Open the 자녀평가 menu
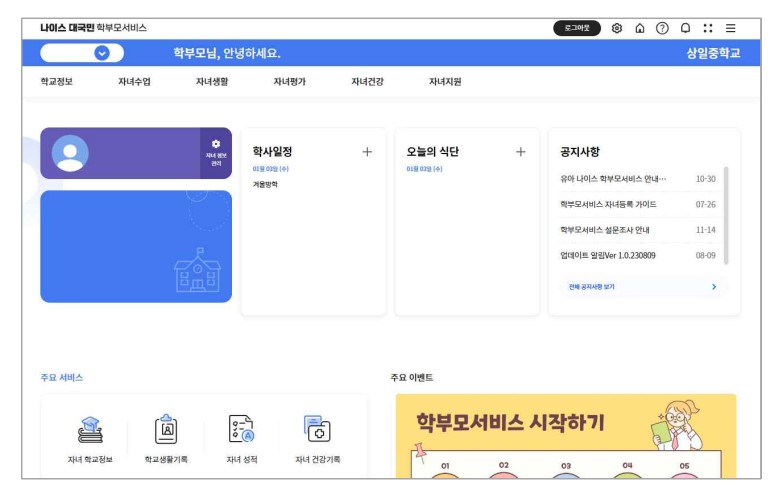Viewport: 780px width, 489px height. [290, 82]
